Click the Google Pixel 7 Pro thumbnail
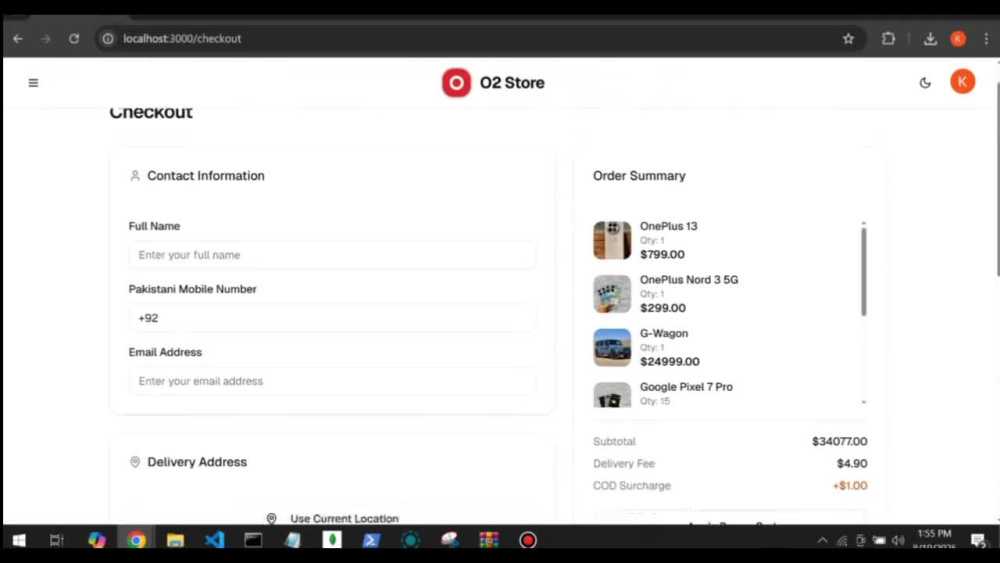 tap(612, 395)
